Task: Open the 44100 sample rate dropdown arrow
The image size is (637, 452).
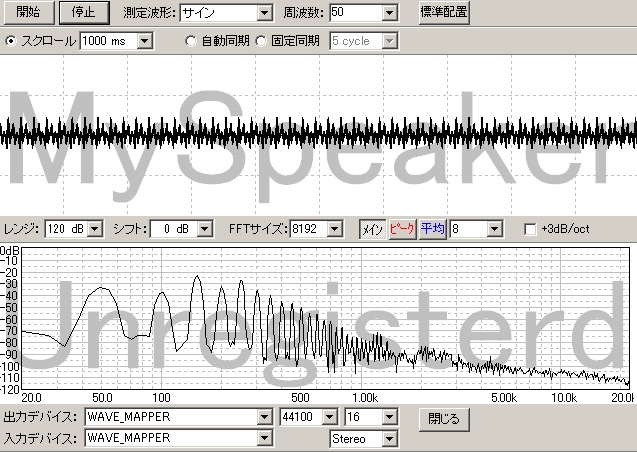Action: [329, 417]
